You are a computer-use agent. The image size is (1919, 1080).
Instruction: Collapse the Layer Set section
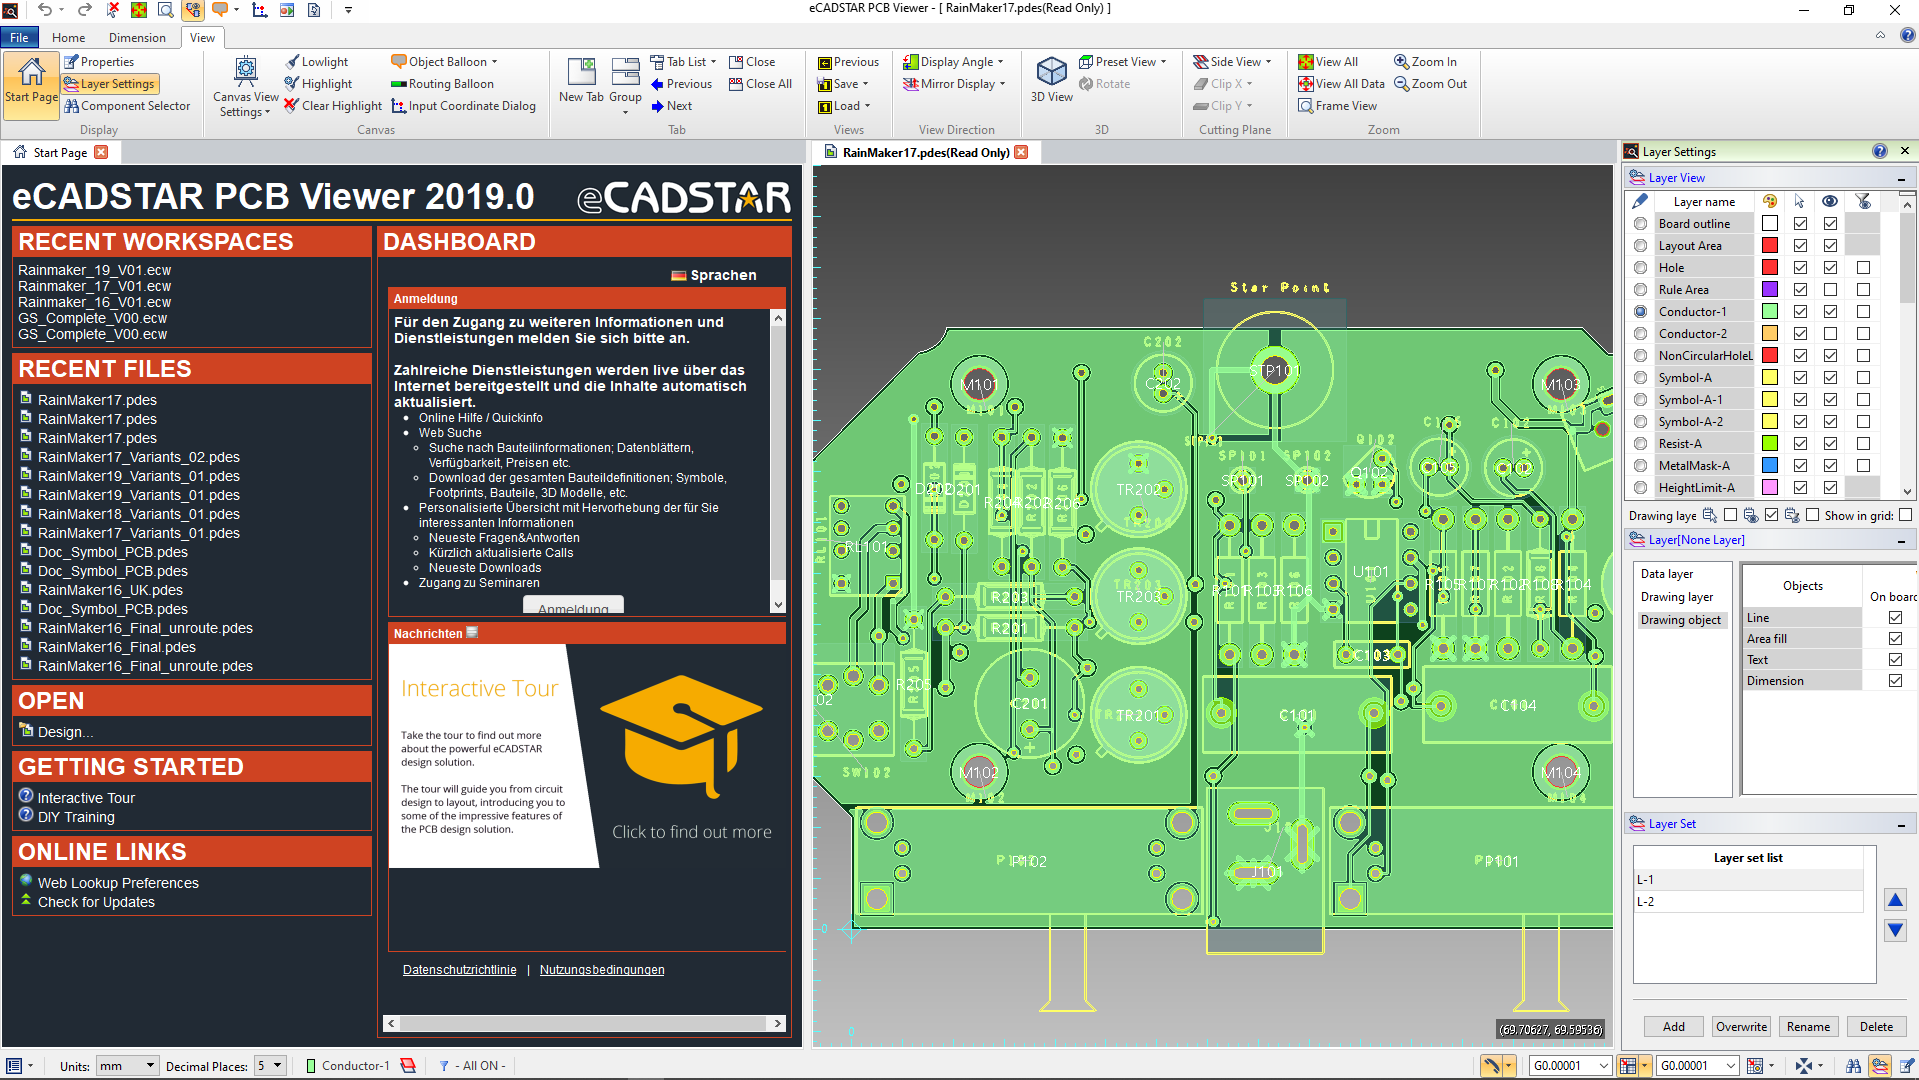click(x=1901, y=824)
